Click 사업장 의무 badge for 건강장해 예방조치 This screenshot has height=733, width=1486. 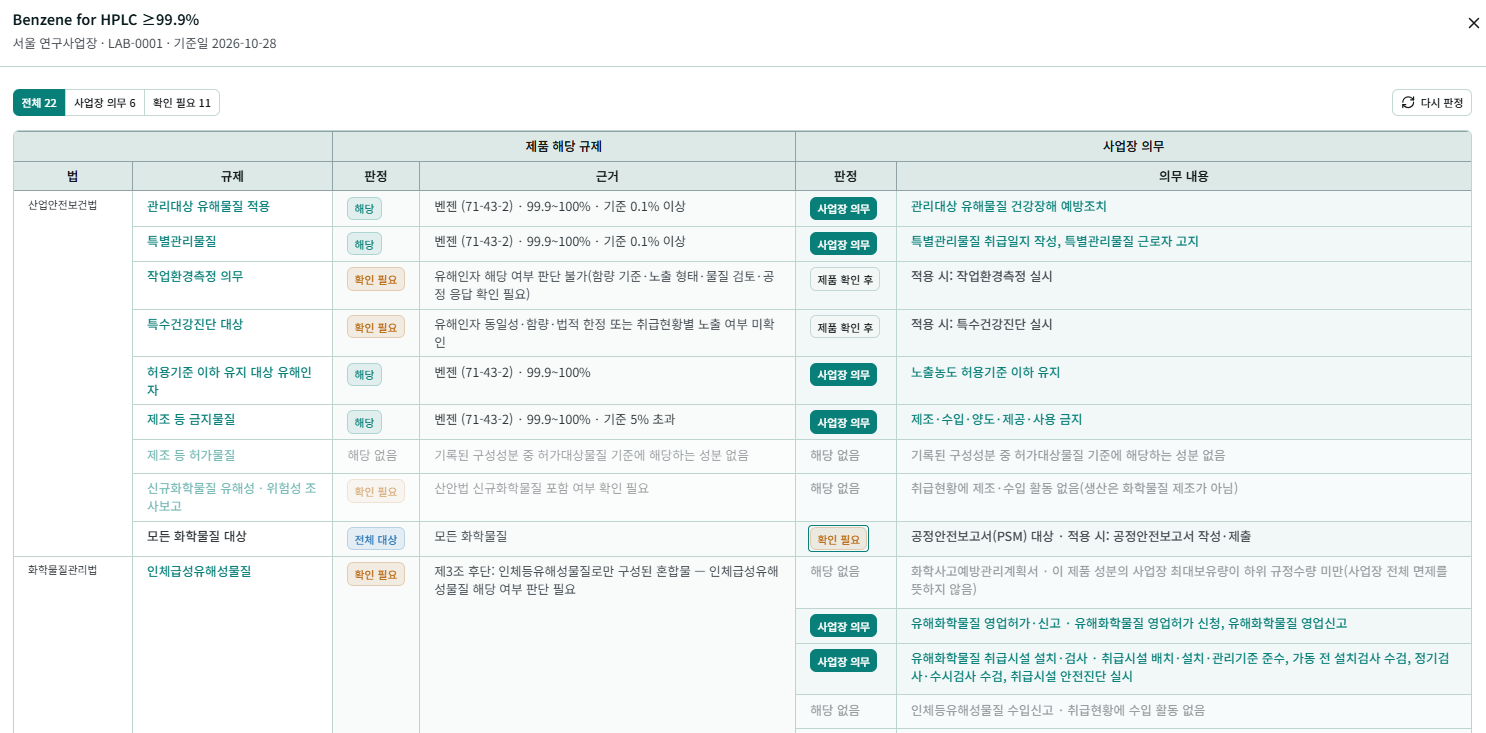pos(843,209)
